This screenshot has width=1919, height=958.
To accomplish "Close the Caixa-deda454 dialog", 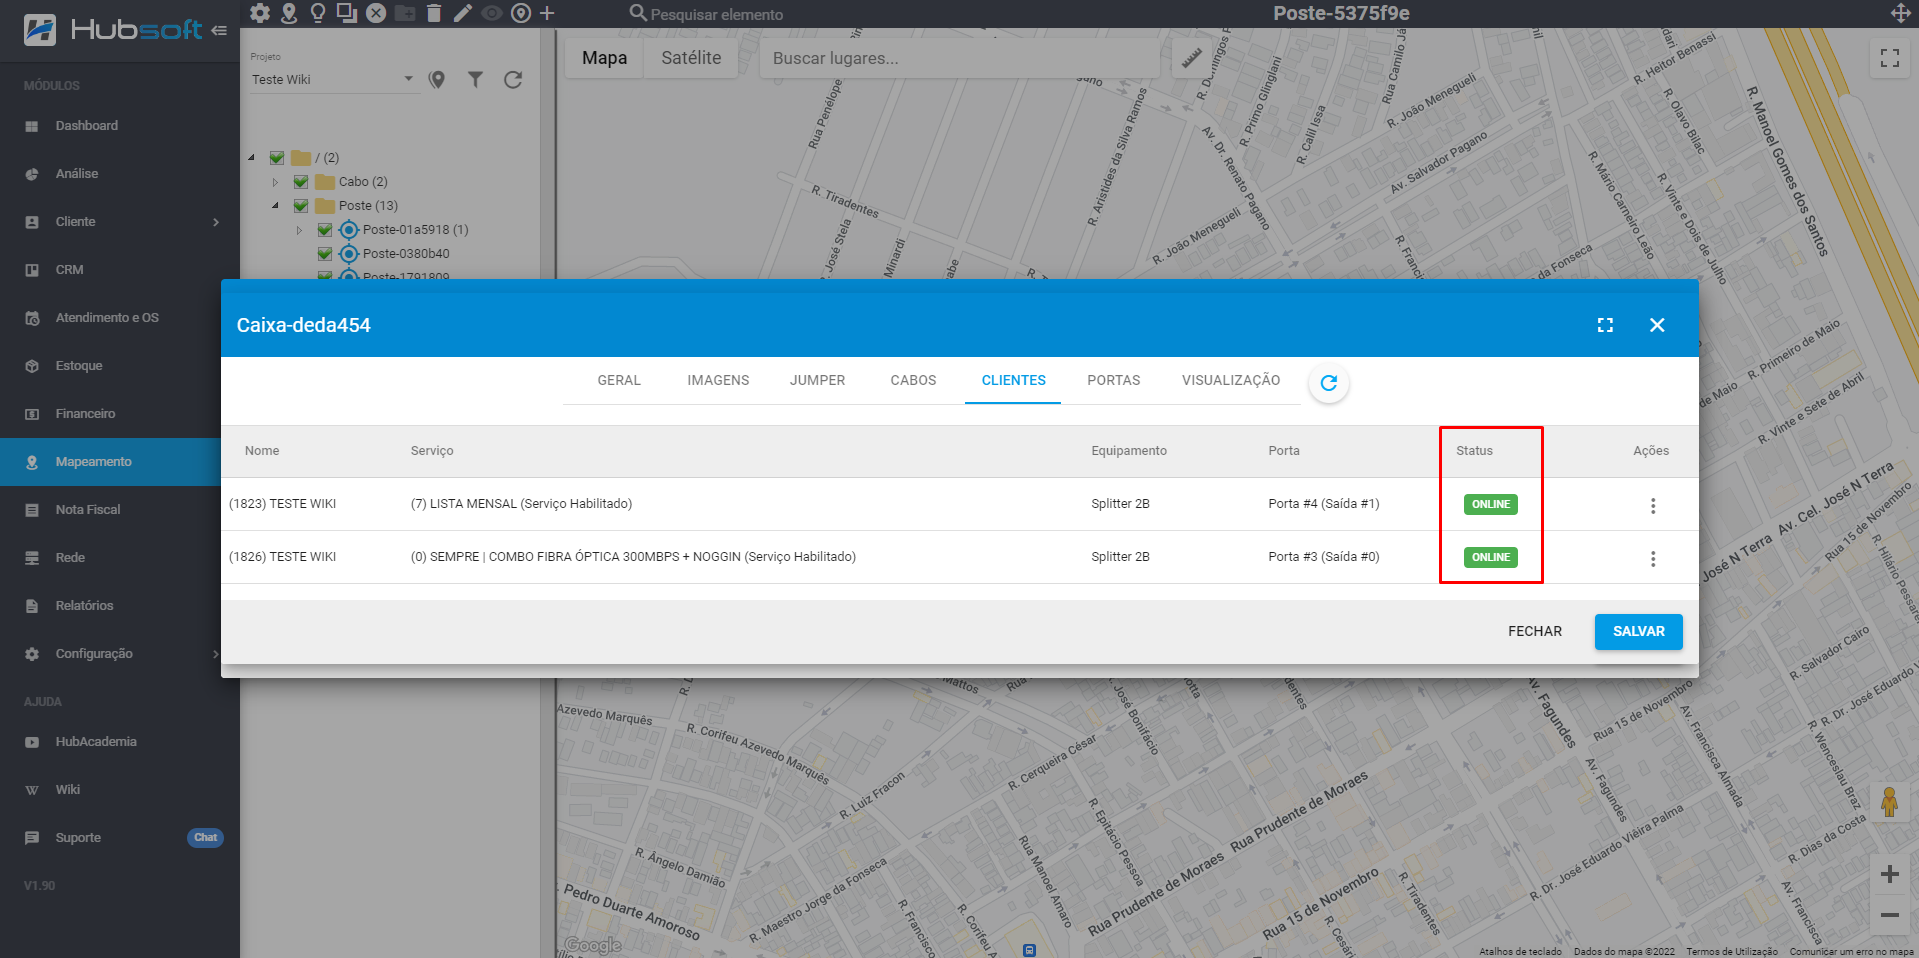I will click(1657, 325).
